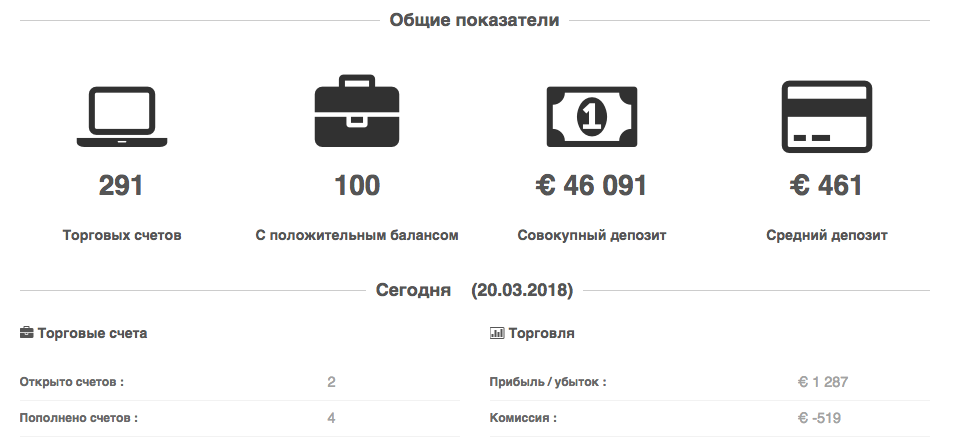Click the Торговых счетов label
Viewport: 961px width, 444px height.
(x=122, y=235)
